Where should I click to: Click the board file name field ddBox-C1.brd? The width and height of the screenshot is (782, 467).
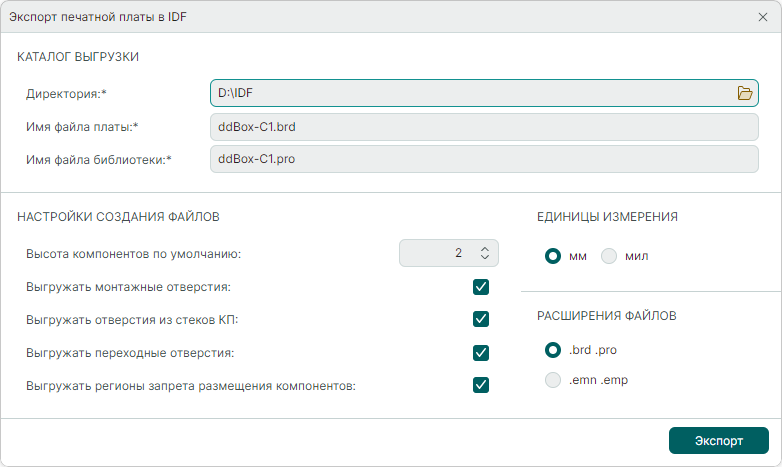484,127
